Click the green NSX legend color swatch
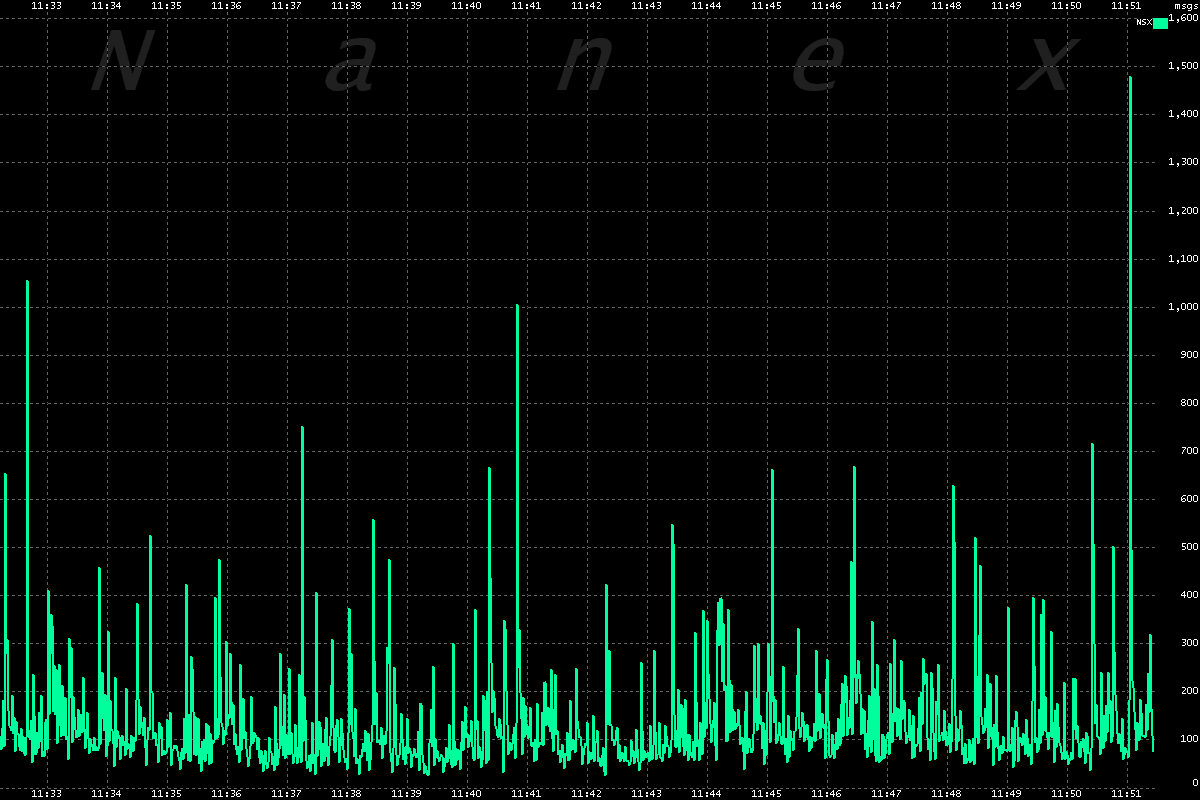This screenshot has width=1200, height=800. [x=1160, y=23]
